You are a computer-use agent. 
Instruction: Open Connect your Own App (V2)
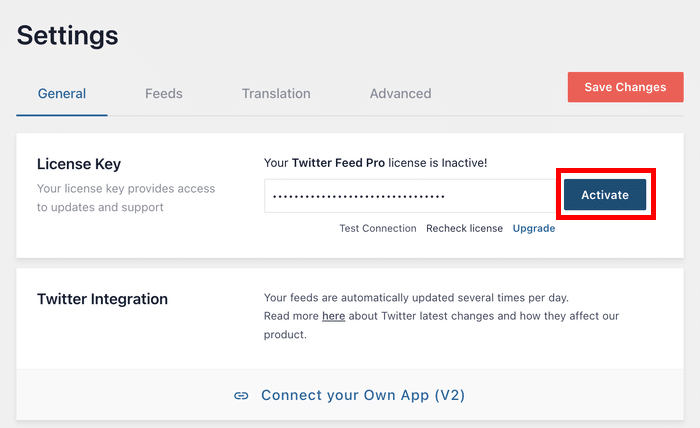coord(363,395)
